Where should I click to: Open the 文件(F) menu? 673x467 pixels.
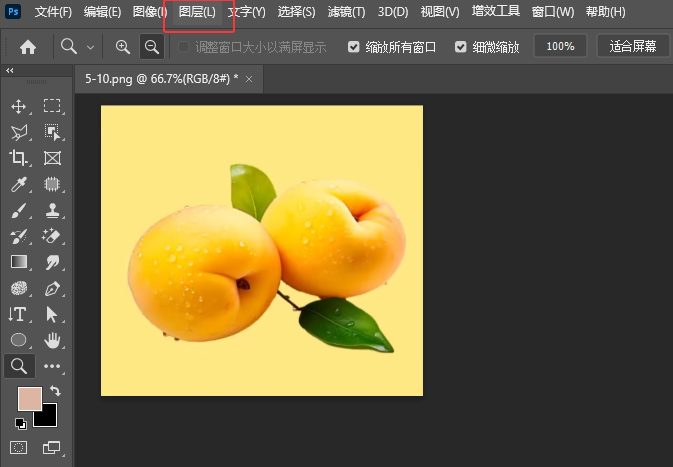[53, 12]
